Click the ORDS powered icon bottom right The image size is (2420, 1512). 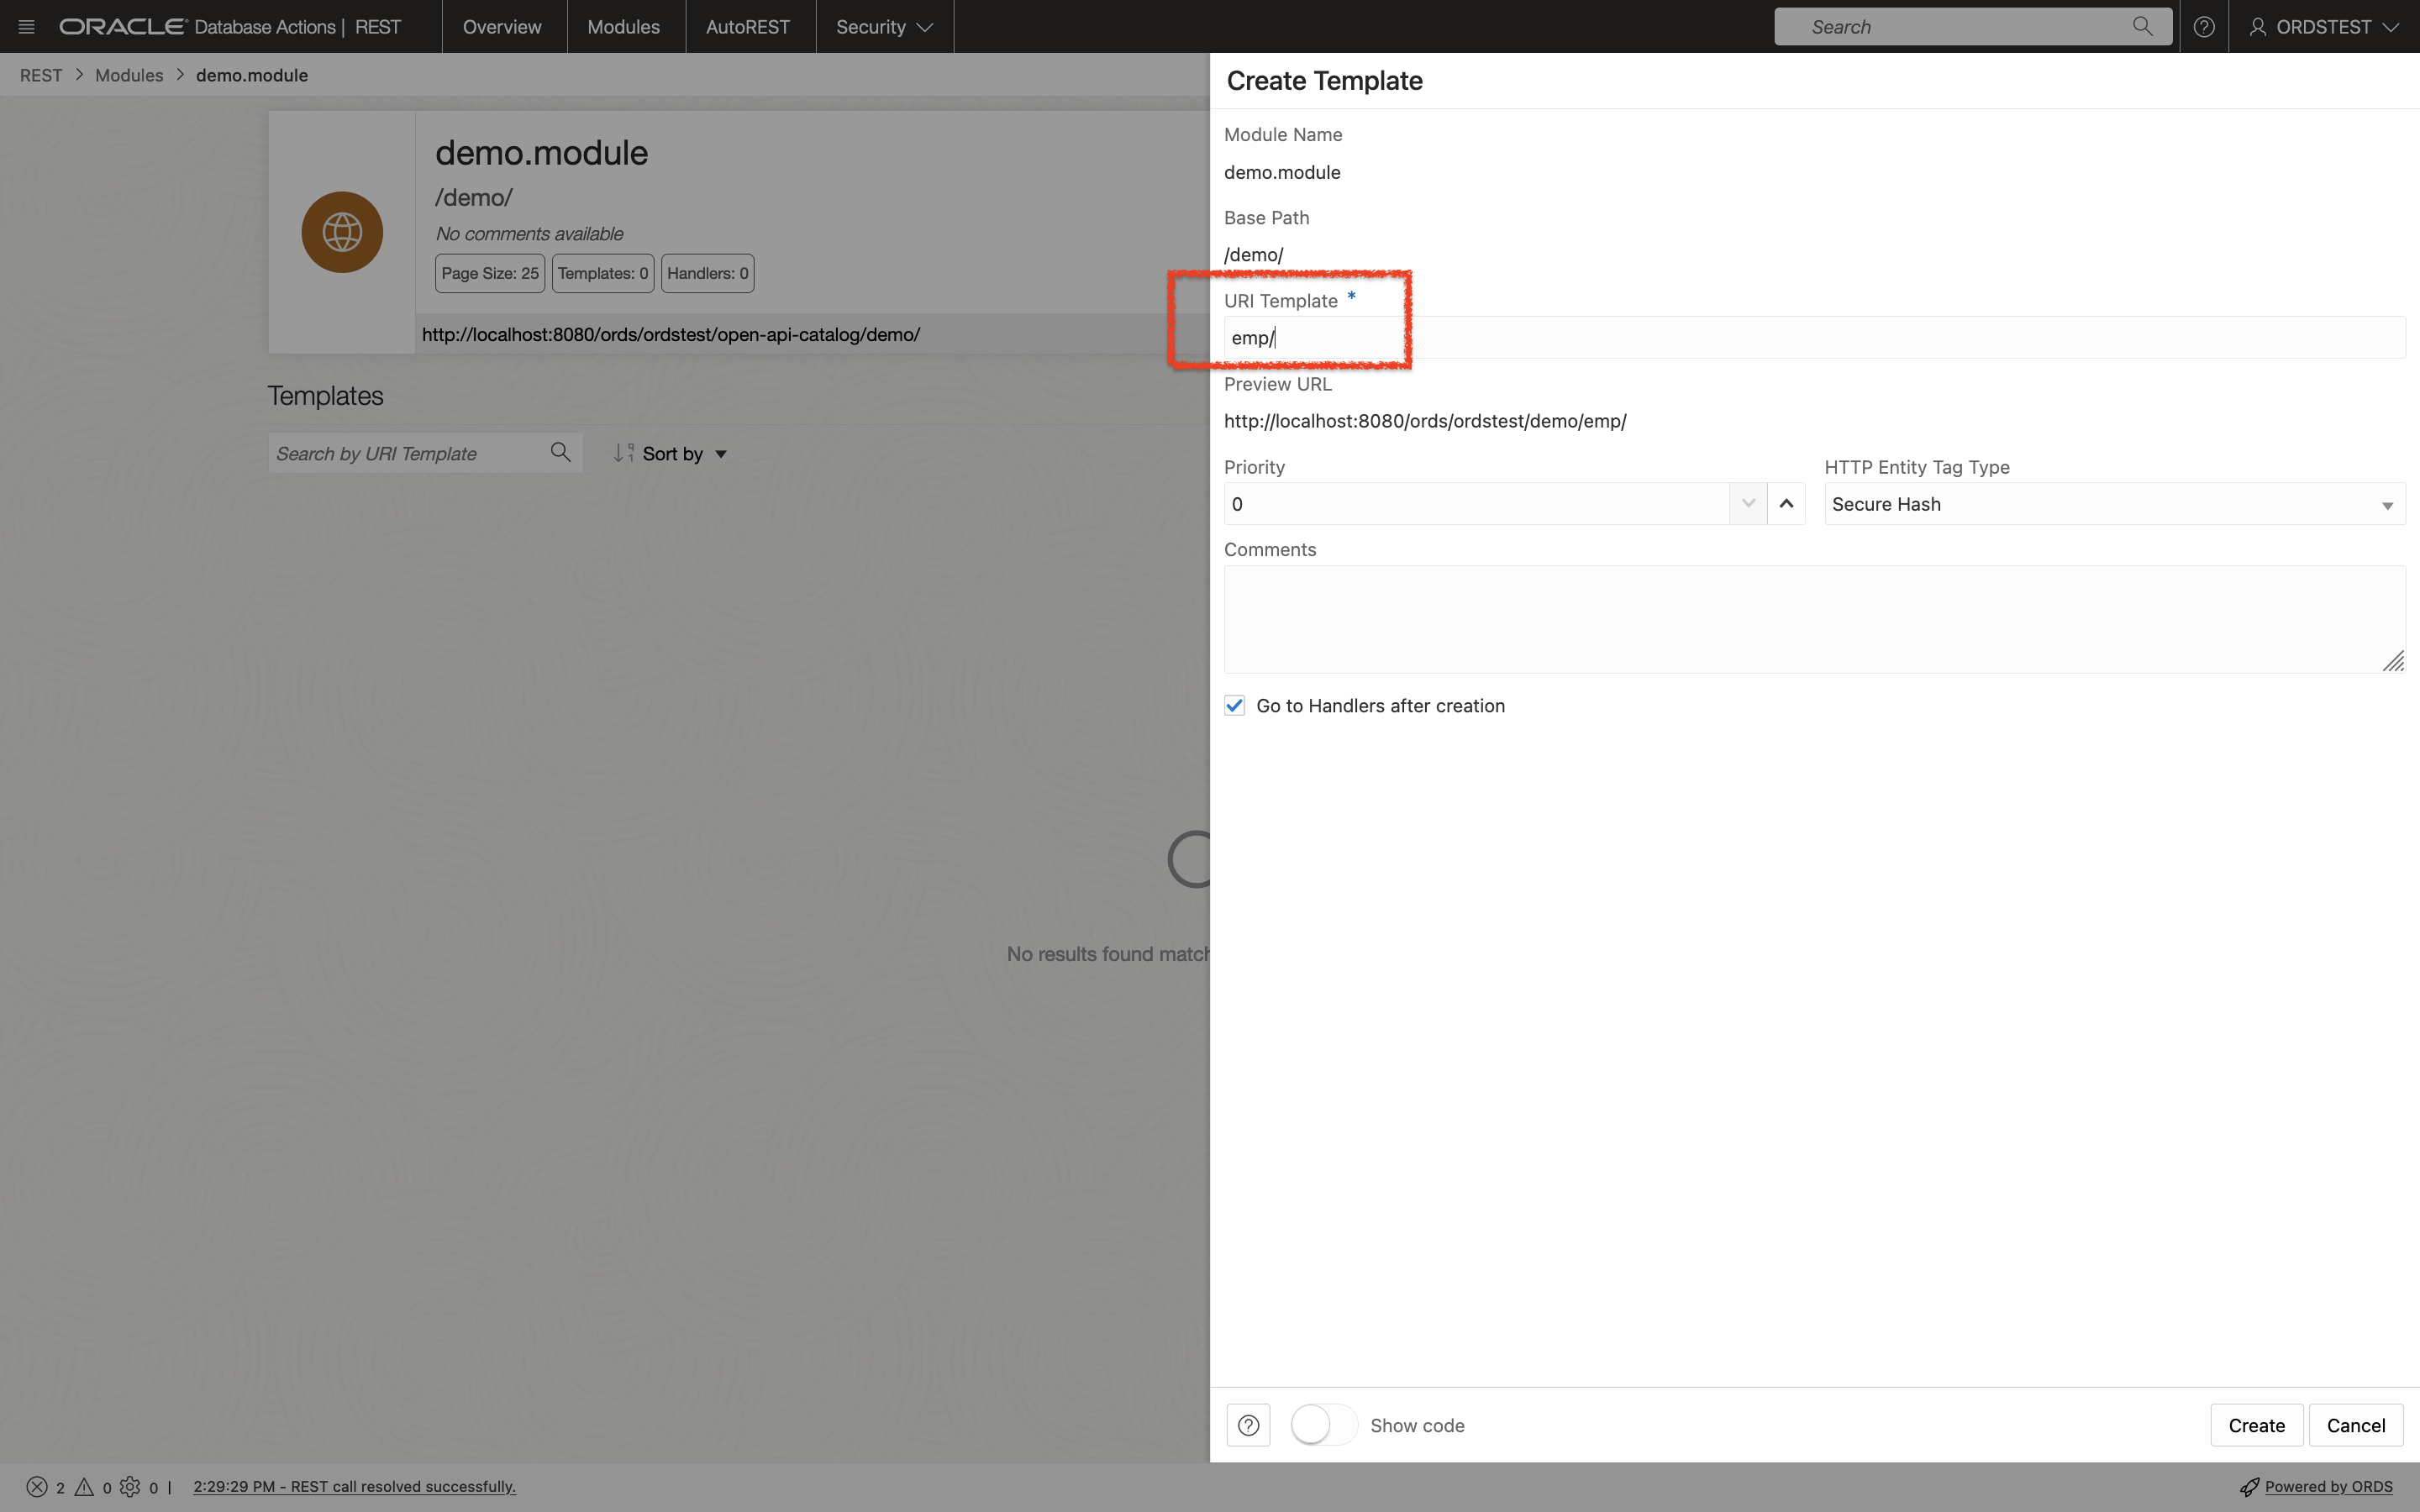click(x=2249, y=1486)
